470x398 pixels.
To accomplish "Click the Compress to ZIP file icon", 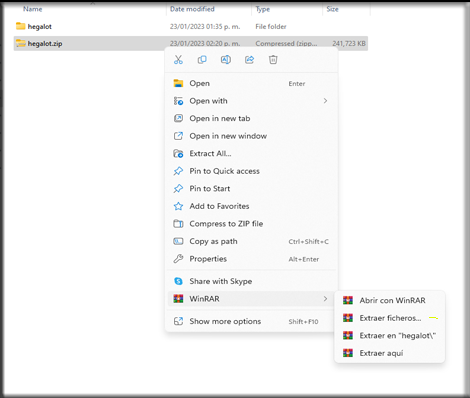I will (x=178, y=224).
